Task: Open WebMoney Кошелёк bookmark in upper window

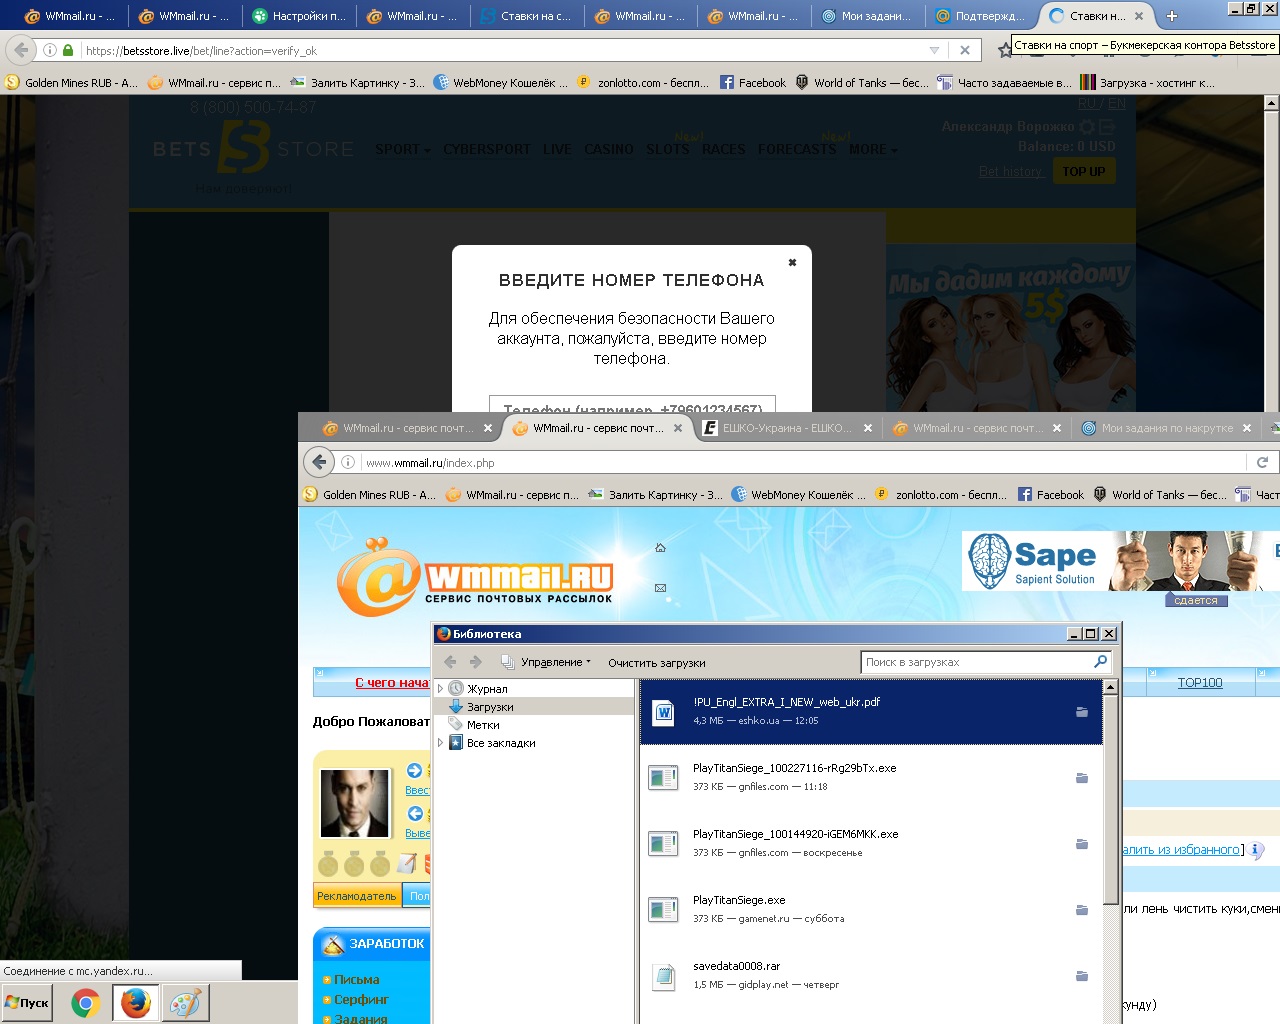Action: [x=500, y=83]
